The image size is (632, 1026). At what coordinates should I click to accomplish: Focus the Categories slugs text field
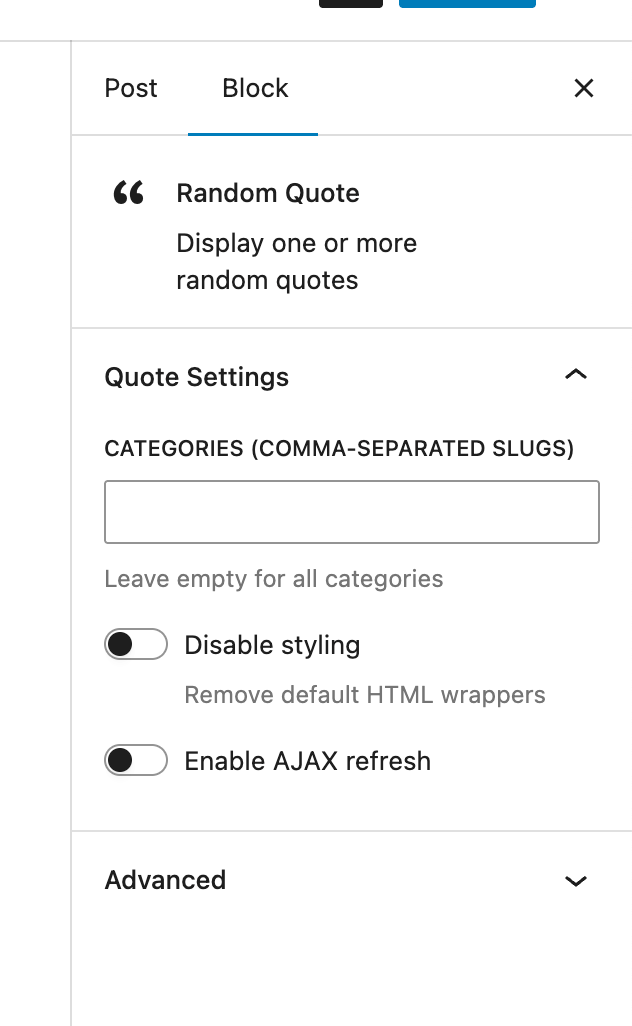(352, 512)
